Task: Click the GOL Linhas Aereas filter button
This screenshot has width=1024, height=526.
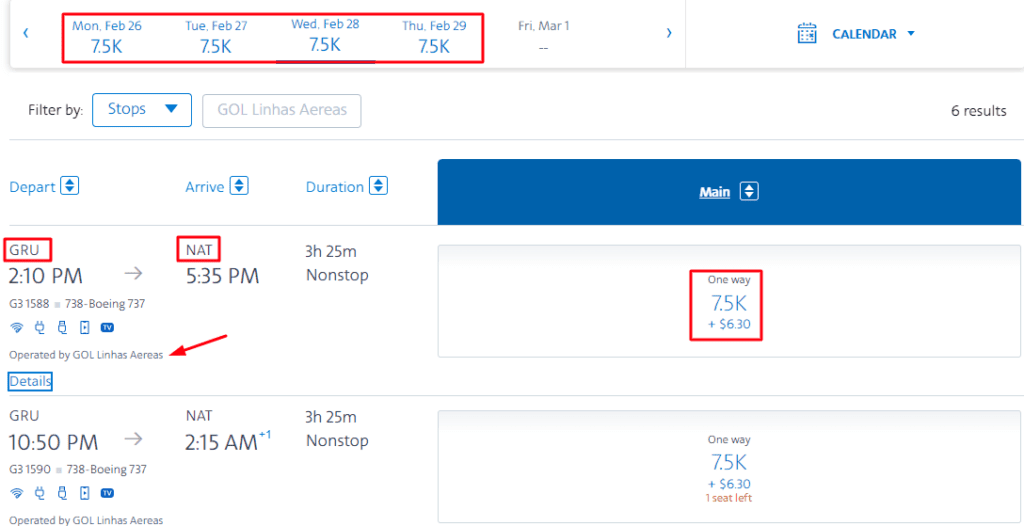Action: pos(282,110)
